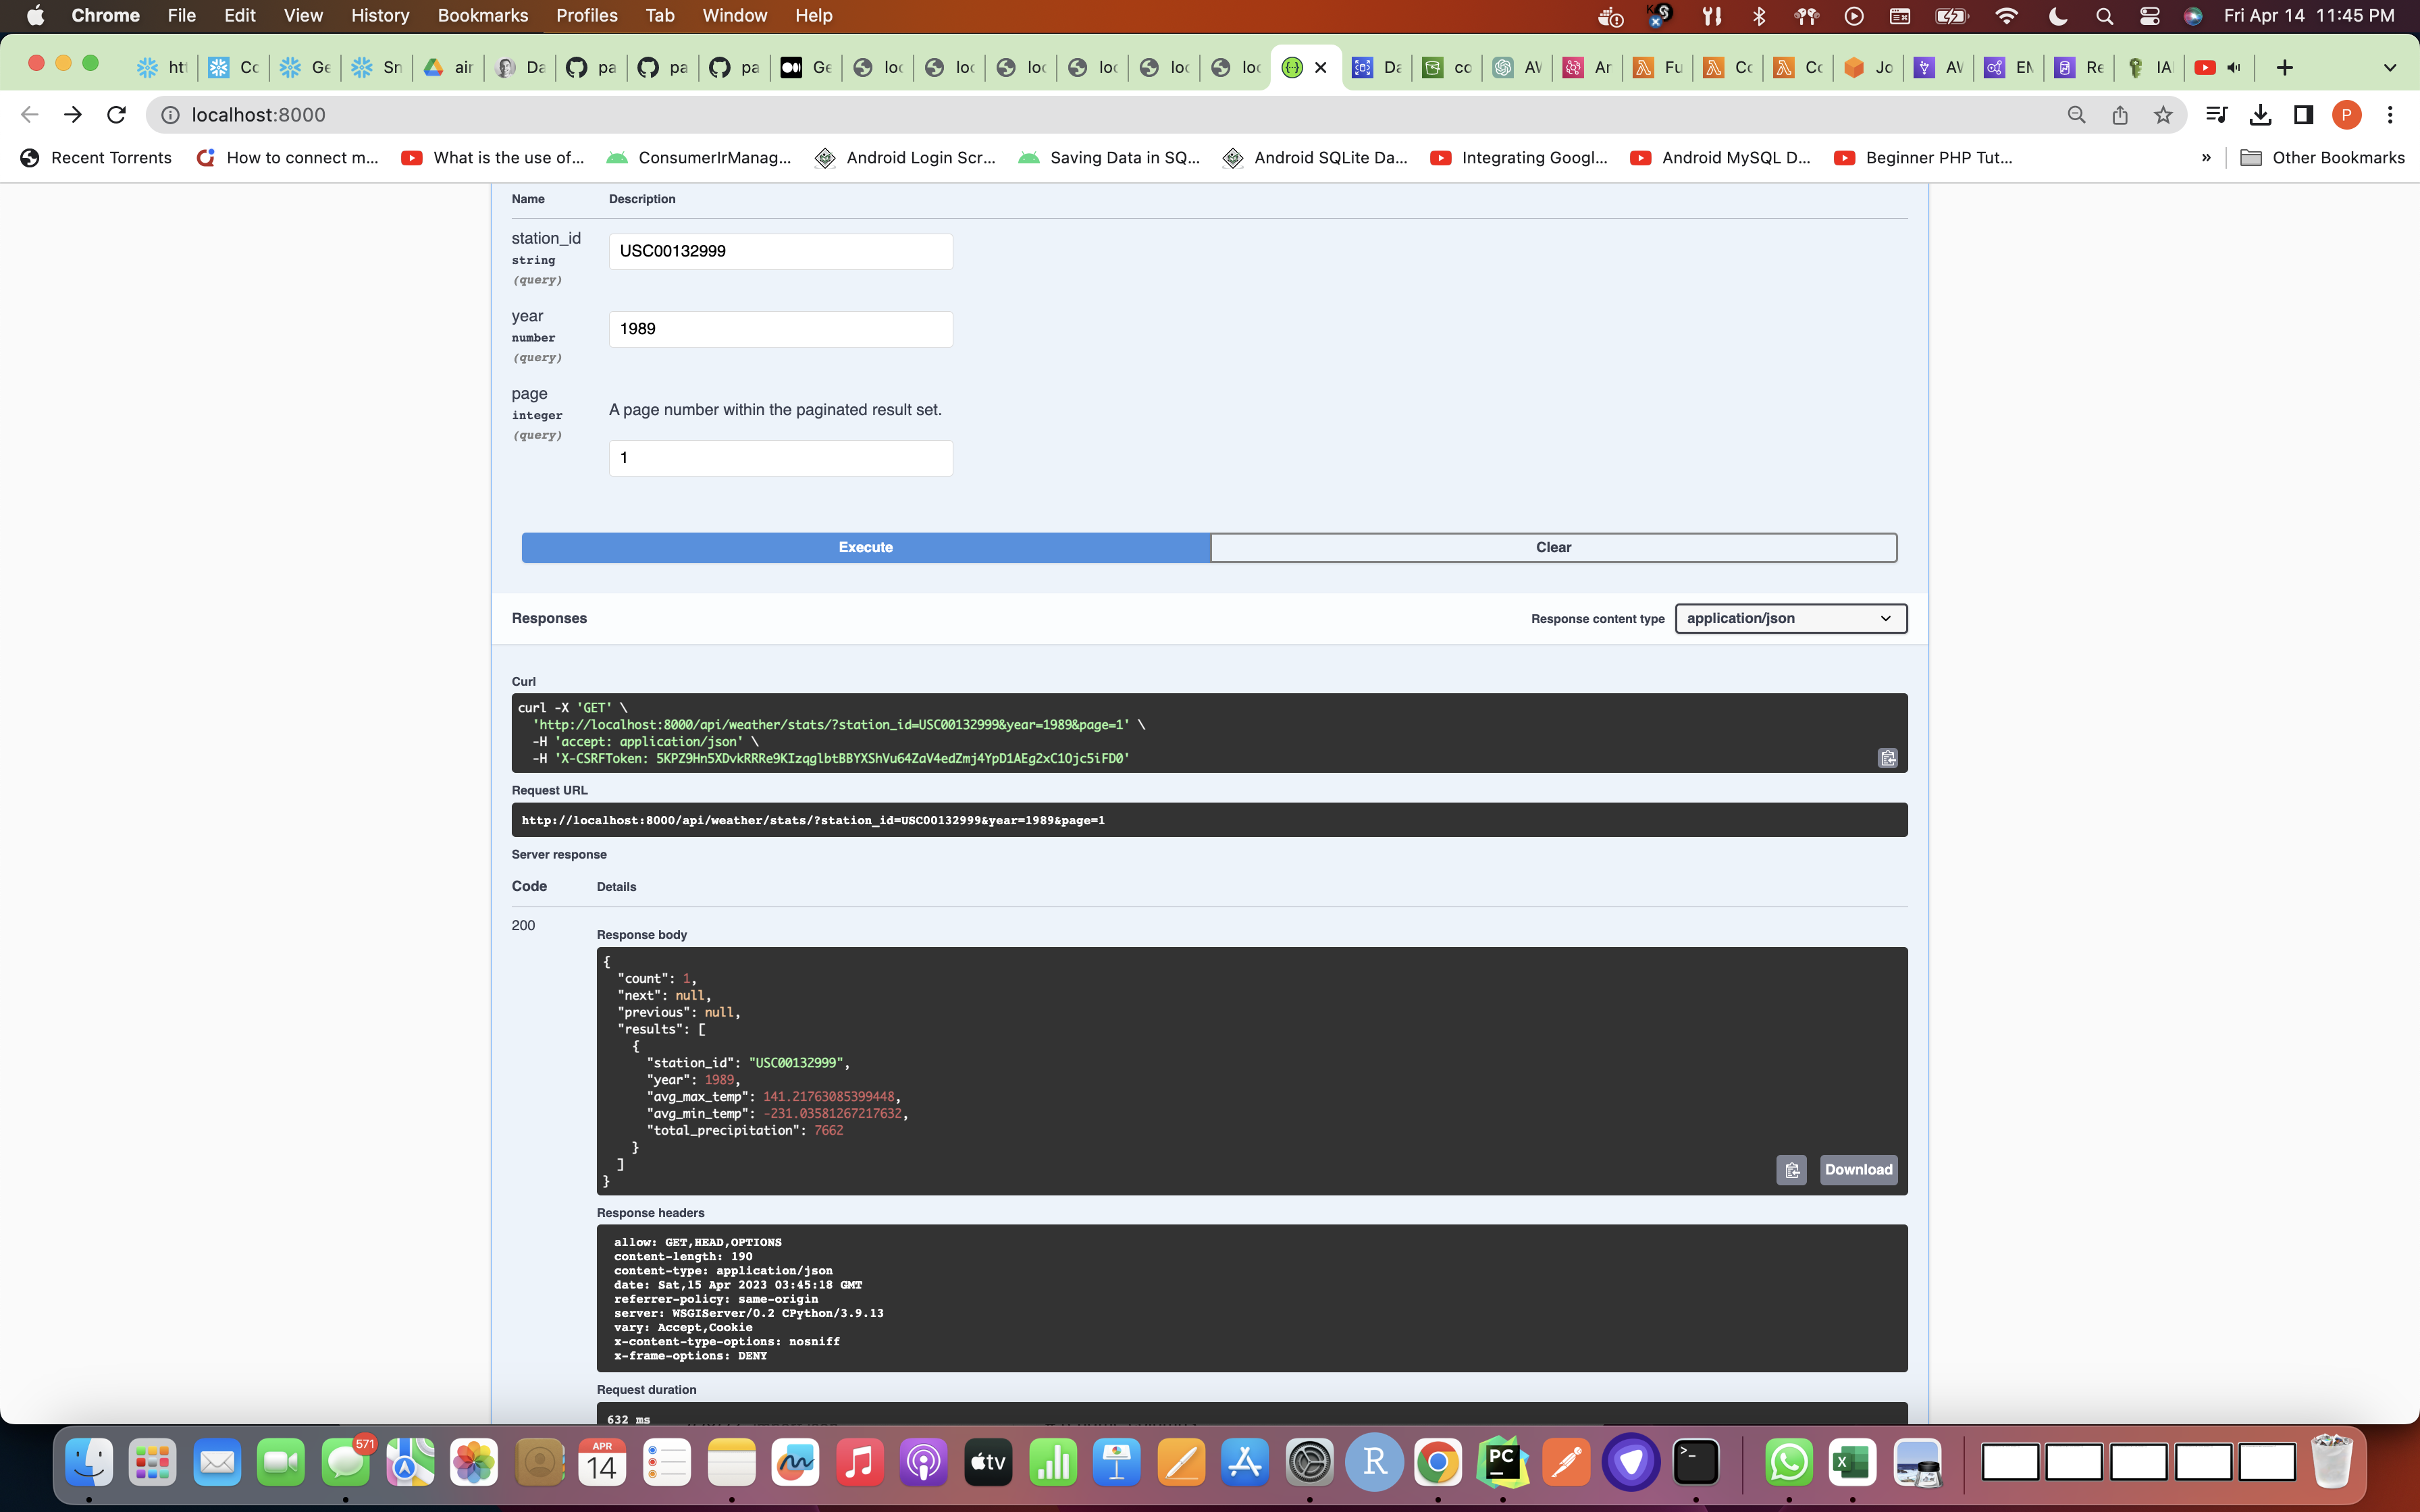
Task: Click the share icon in address bar
Action: click(x=2120, y=115)
